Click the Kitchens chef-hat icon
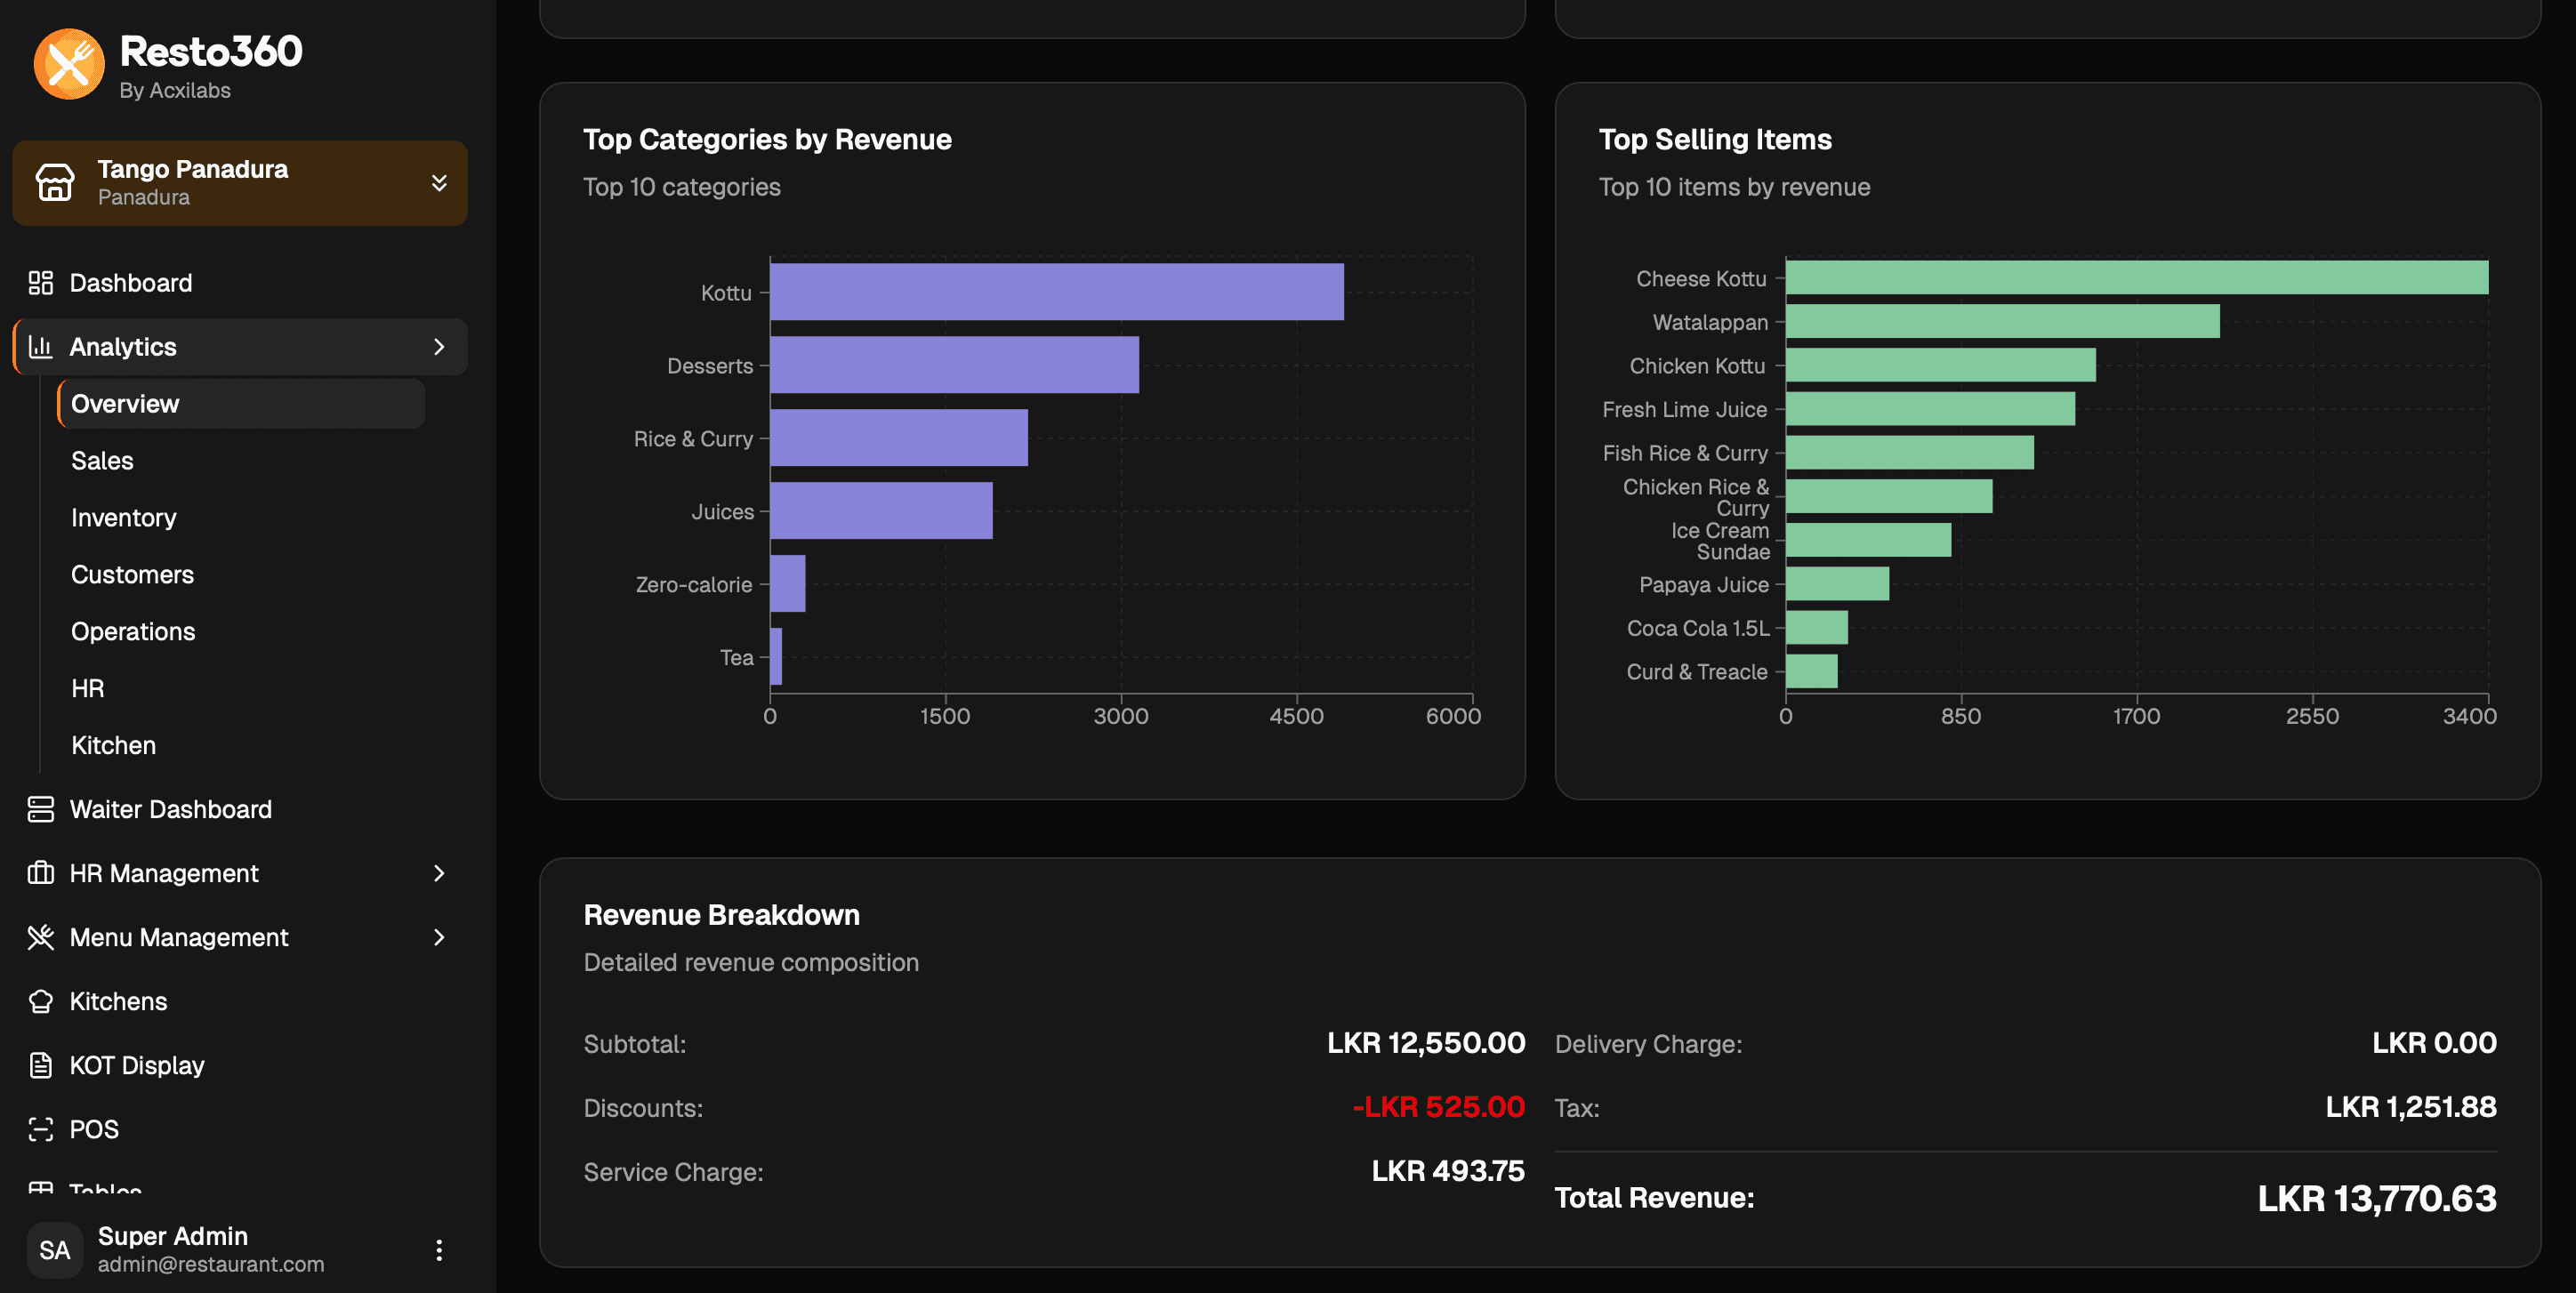 coord(41,1000)
